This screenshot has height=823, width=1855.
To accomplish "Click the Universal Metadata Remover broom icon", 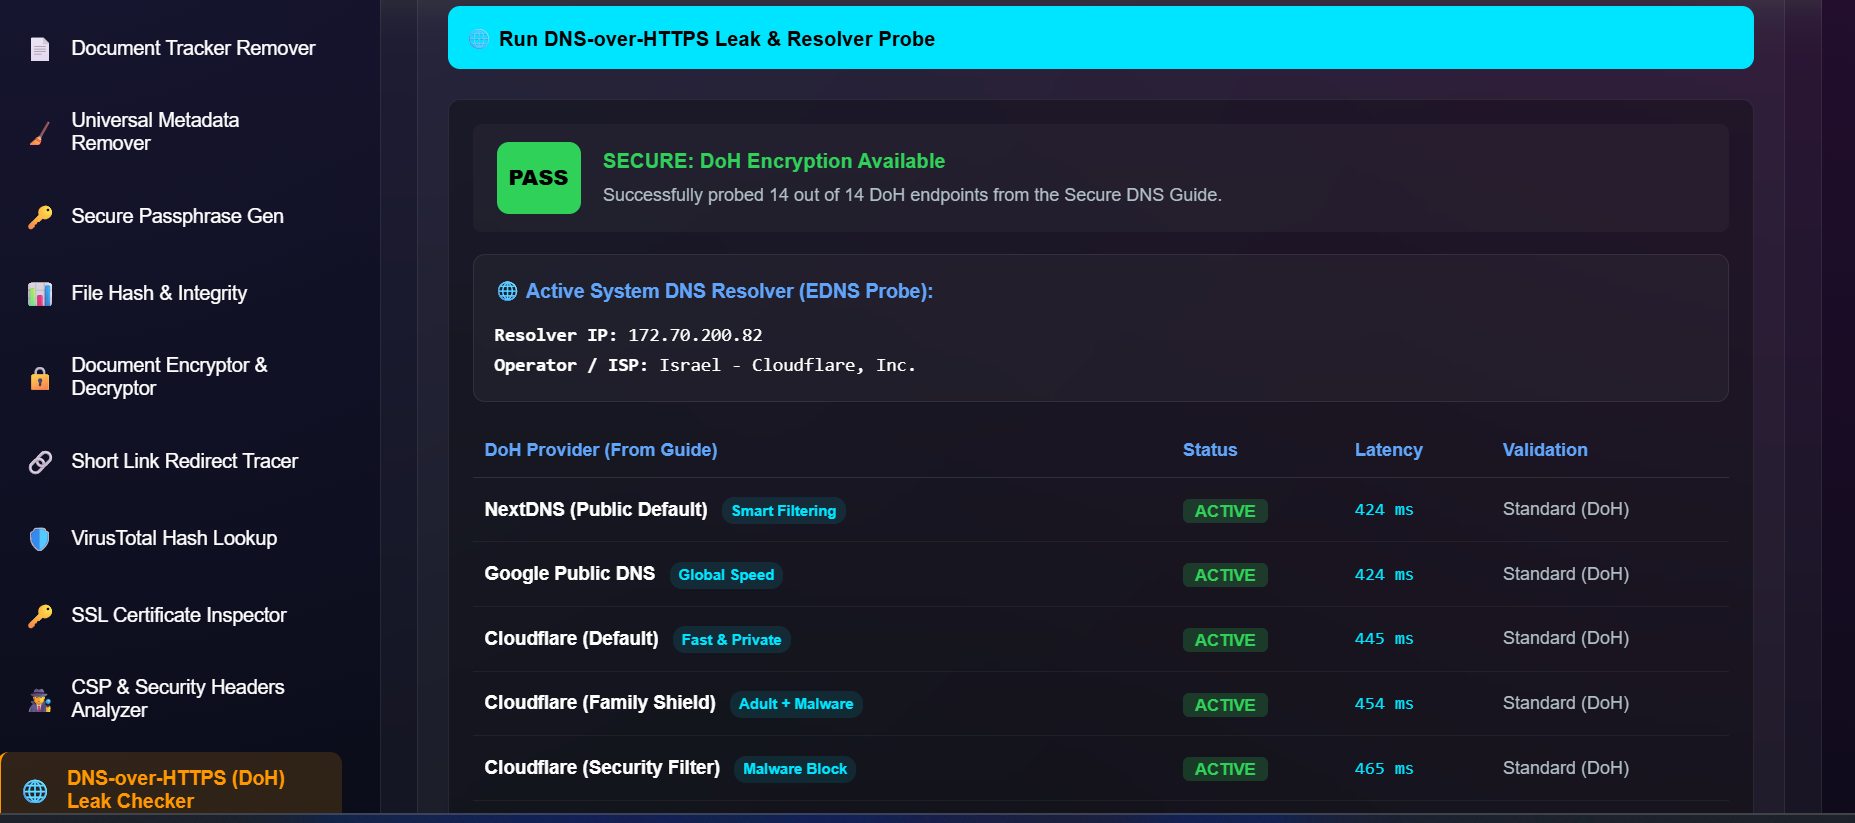I will (40, 132).
